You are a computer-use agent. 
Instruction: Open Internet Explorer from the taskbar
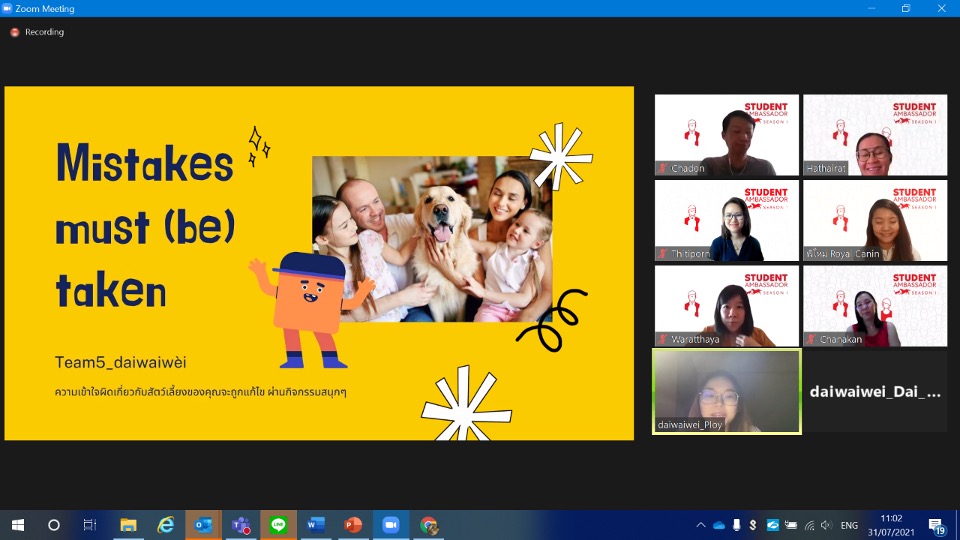[x=165, y=525]
